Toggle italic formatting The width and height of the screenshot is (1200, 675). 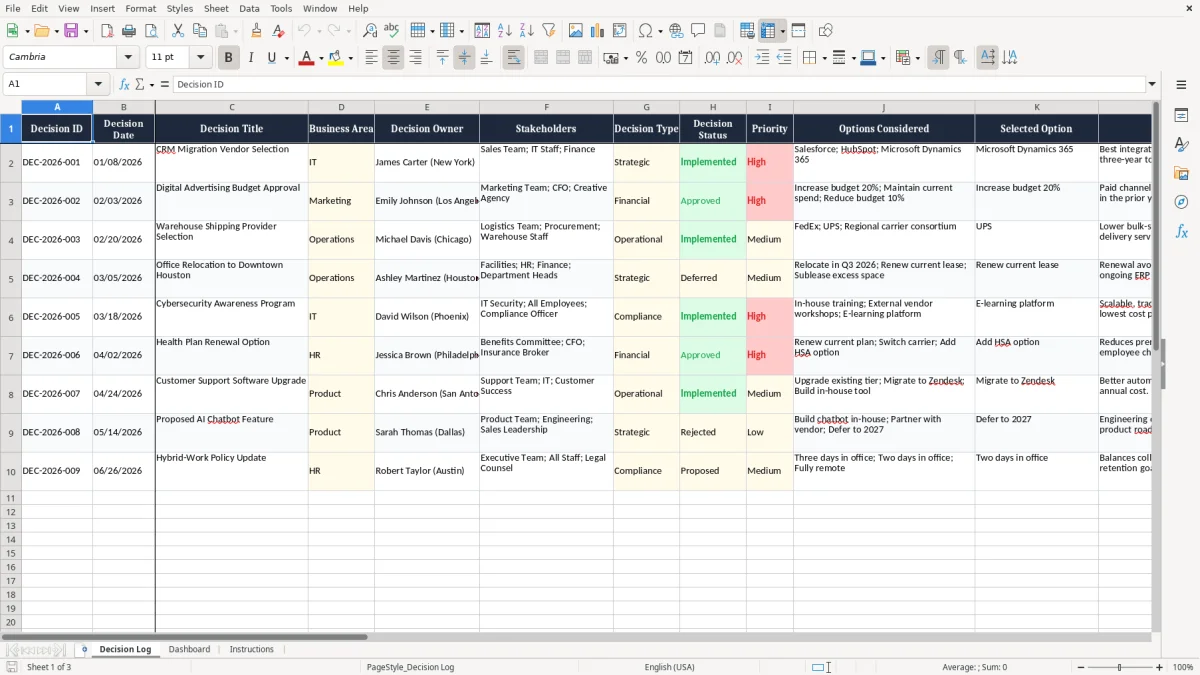point(250,58)
